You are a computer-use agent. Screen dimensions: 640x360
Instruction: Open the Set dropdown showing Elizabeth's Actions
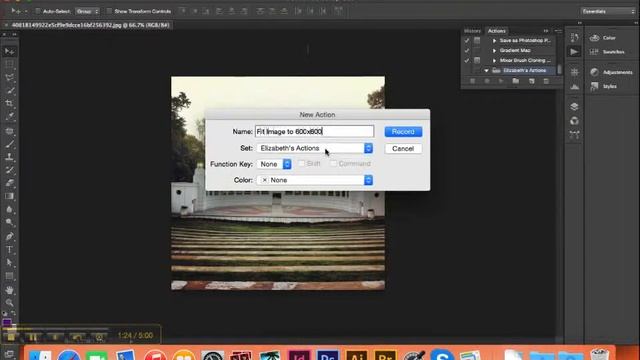pos(314,148)
